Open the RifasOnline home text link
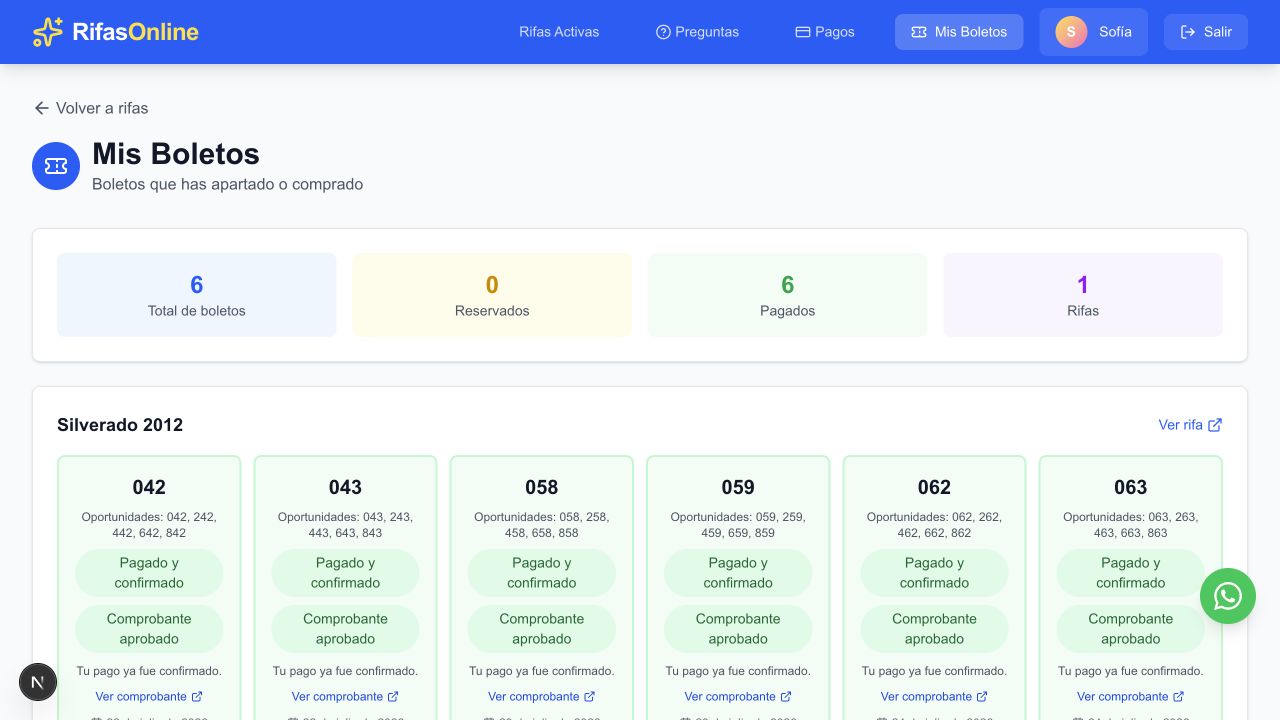The height and width of the screenshot is (720, 1280). [135, 32]
